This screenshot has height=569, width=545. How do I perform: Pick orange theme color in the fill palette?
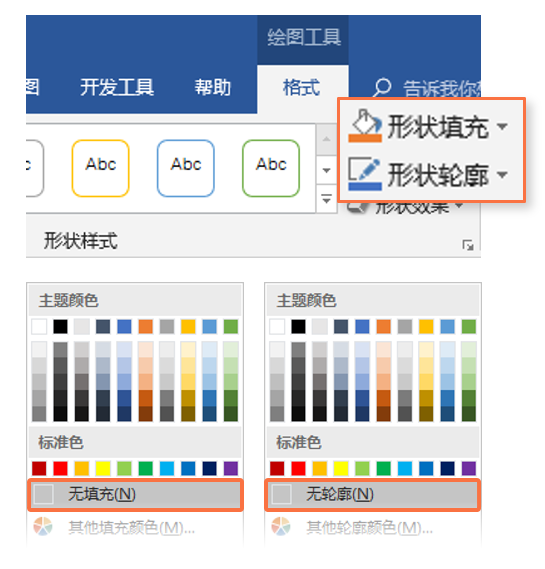[146, 327]
